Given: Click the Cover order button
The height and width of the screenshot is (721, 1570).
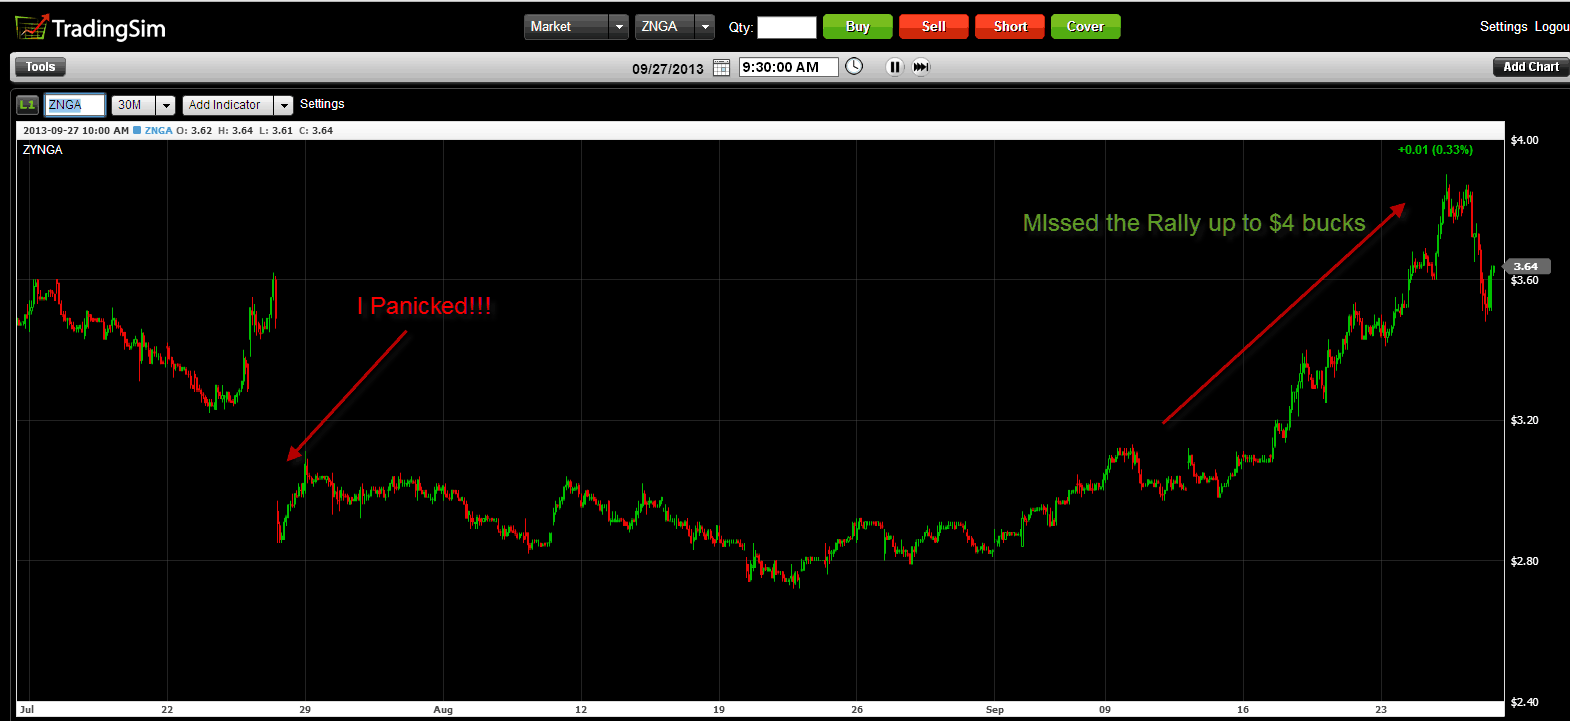Looking at the screenshot, I should [1085, 27].
